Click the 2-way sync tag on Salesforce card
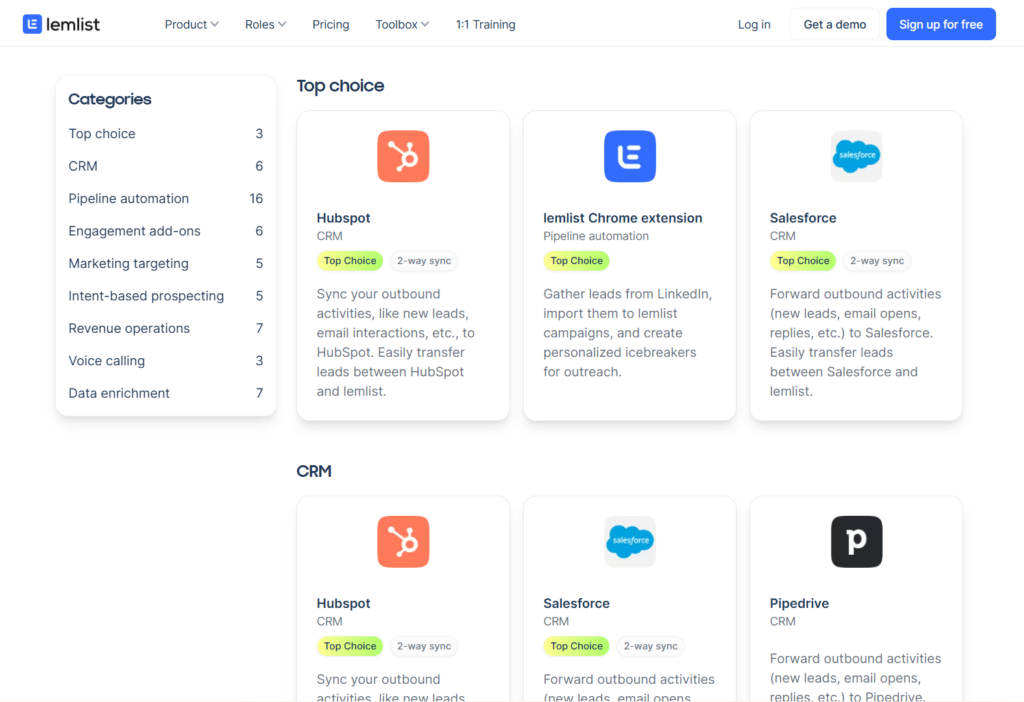Viewport: 1024px width, 702px height. (876, 260)
